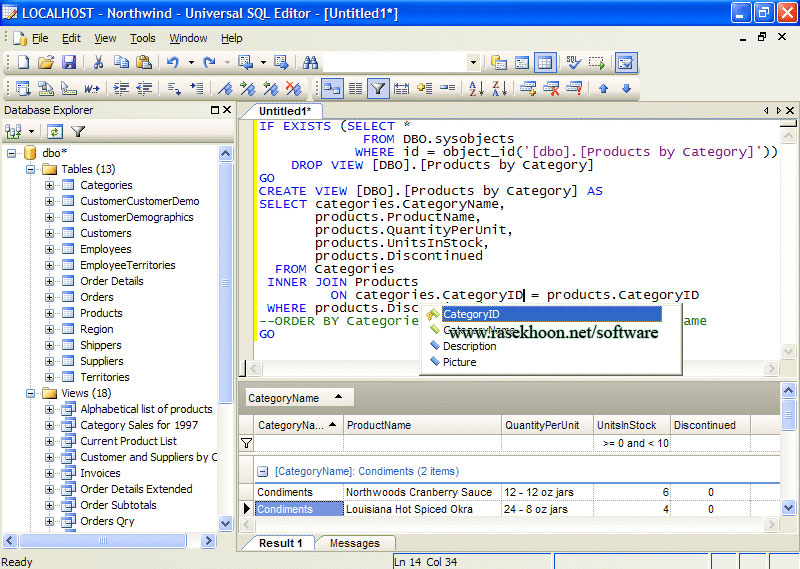This screenshot has height=569, width=800.
Task: Switch to the Messages tab
Action: 355,543
